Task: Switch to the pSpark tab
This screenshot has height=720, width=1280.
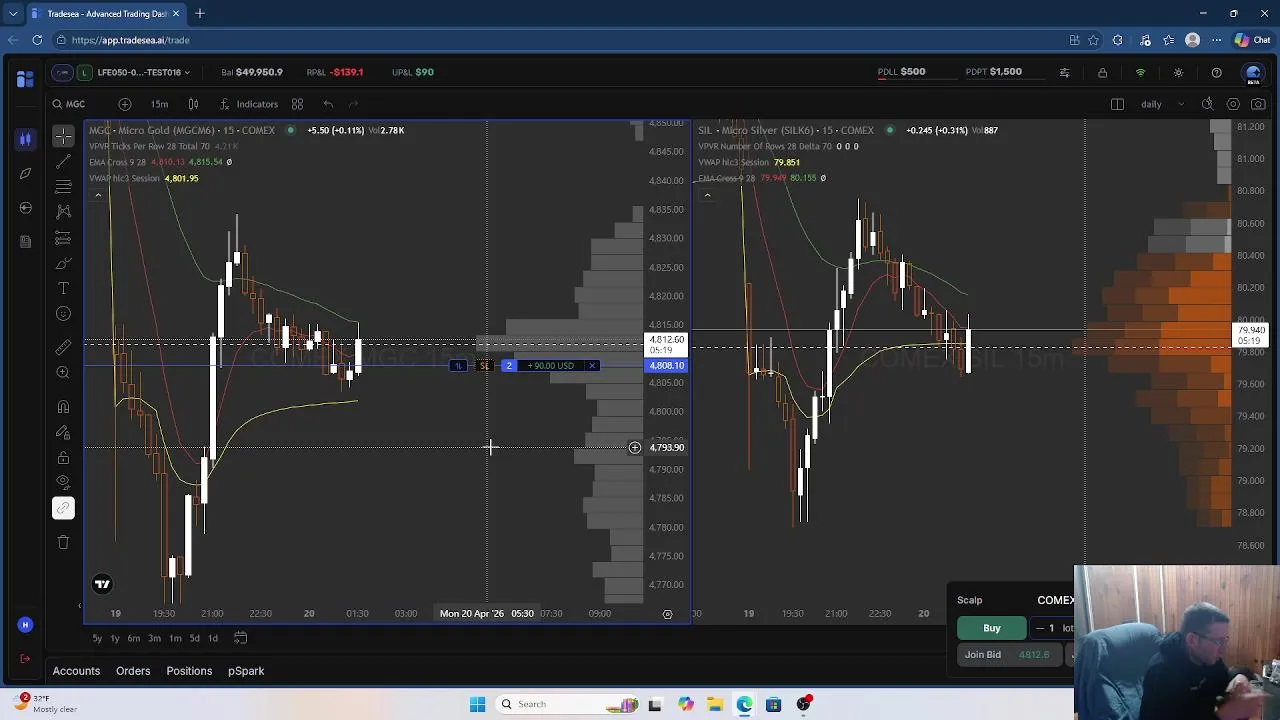Action: coord(246,671)
